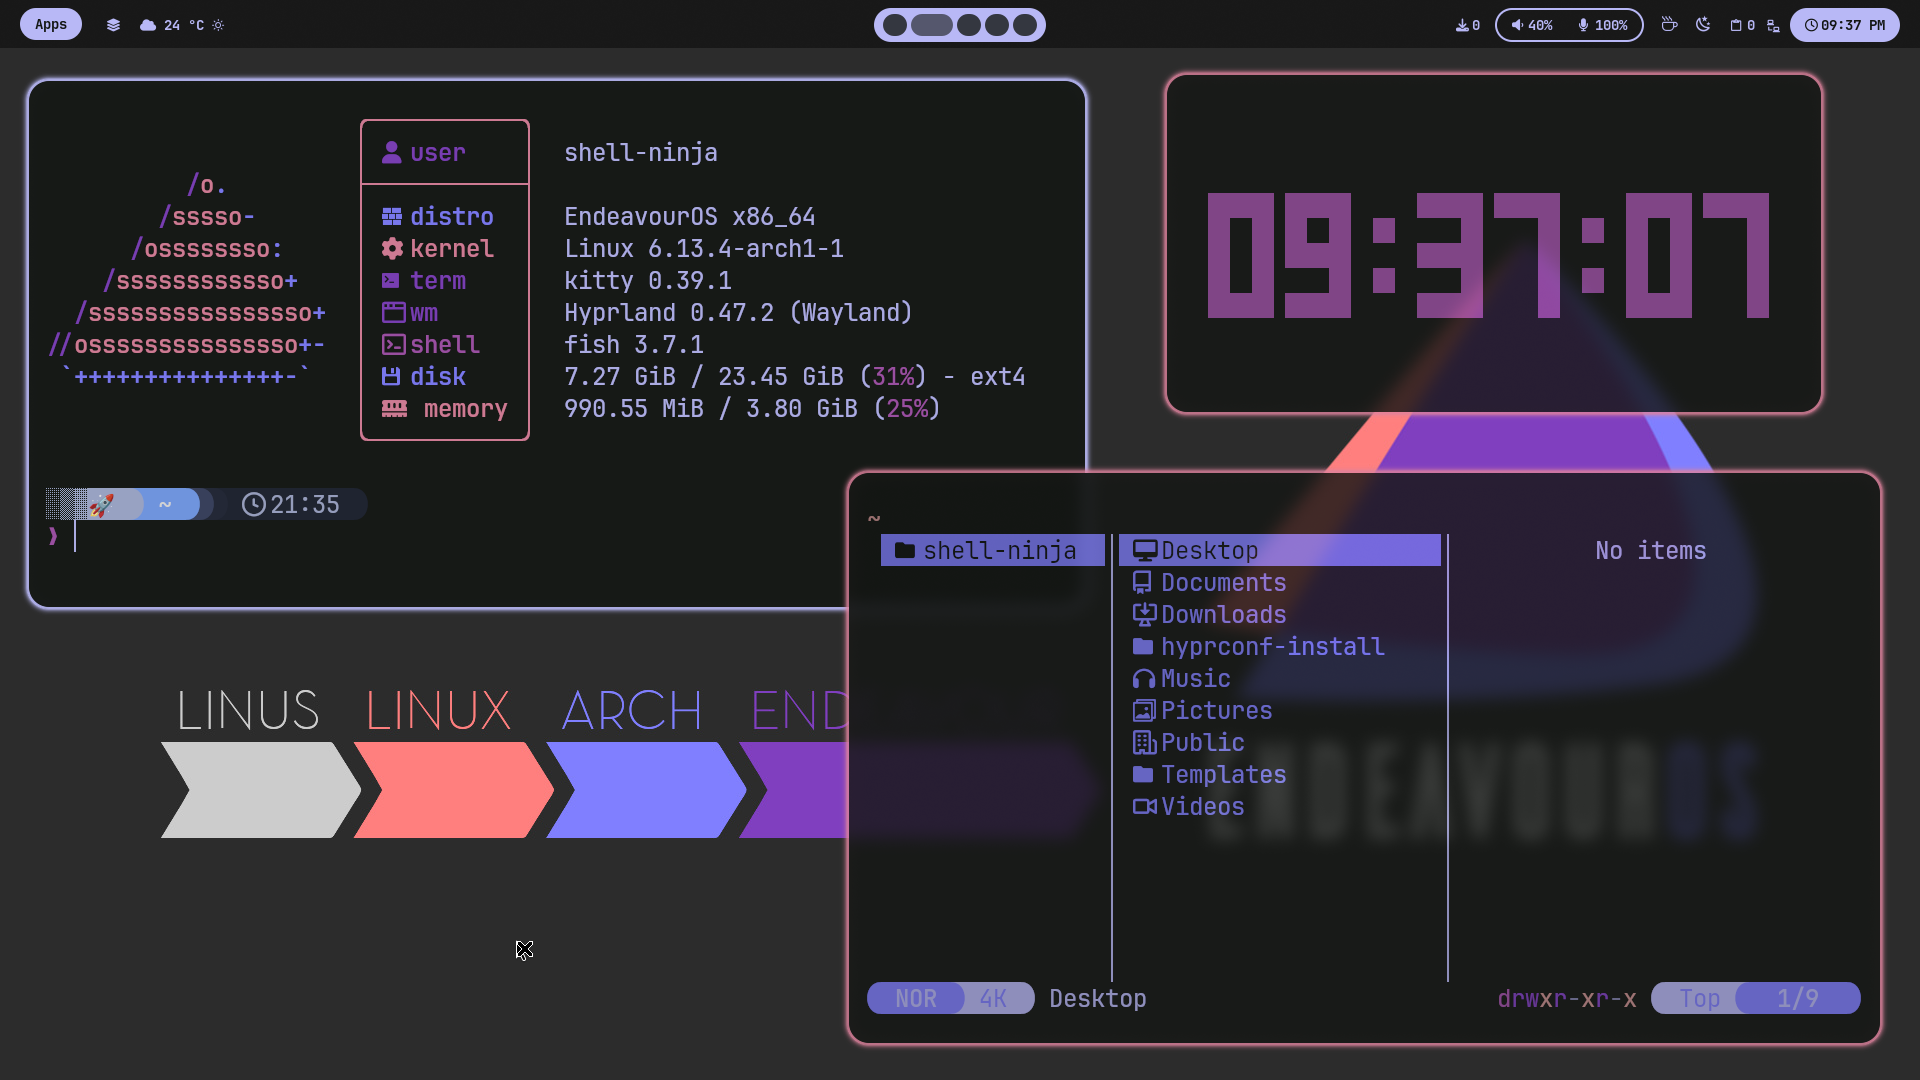Click the No items preview message

click(x=1651, y=551)
